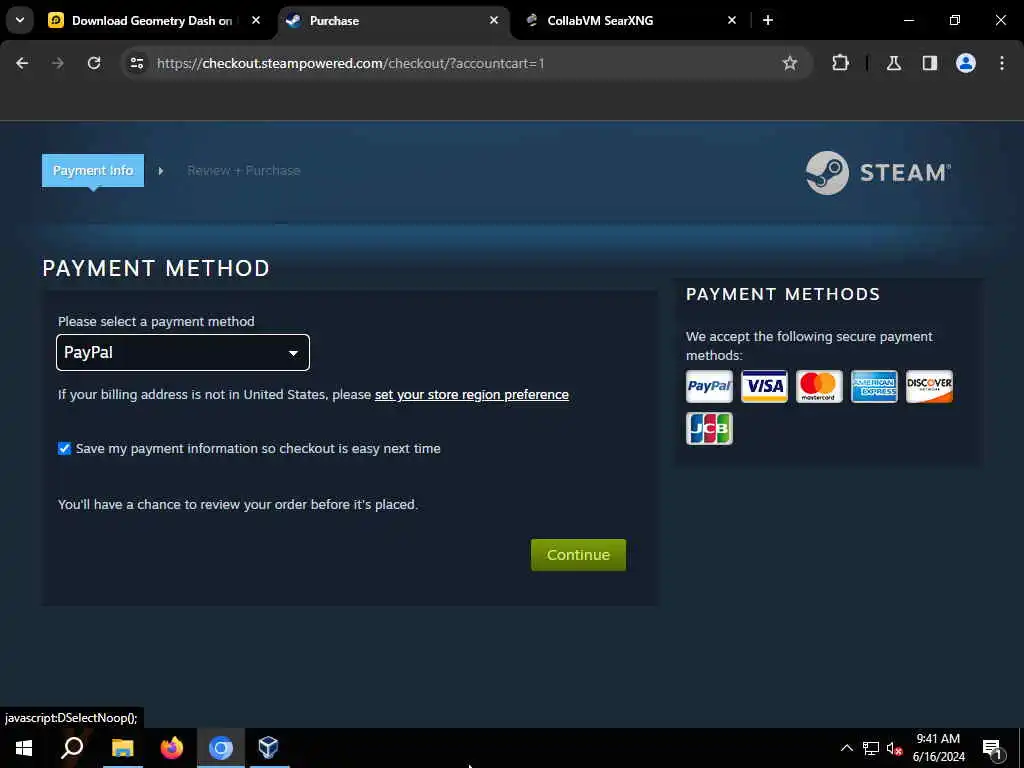
Task: Click set your store region preference link
Action: click(x=472, y=394)
